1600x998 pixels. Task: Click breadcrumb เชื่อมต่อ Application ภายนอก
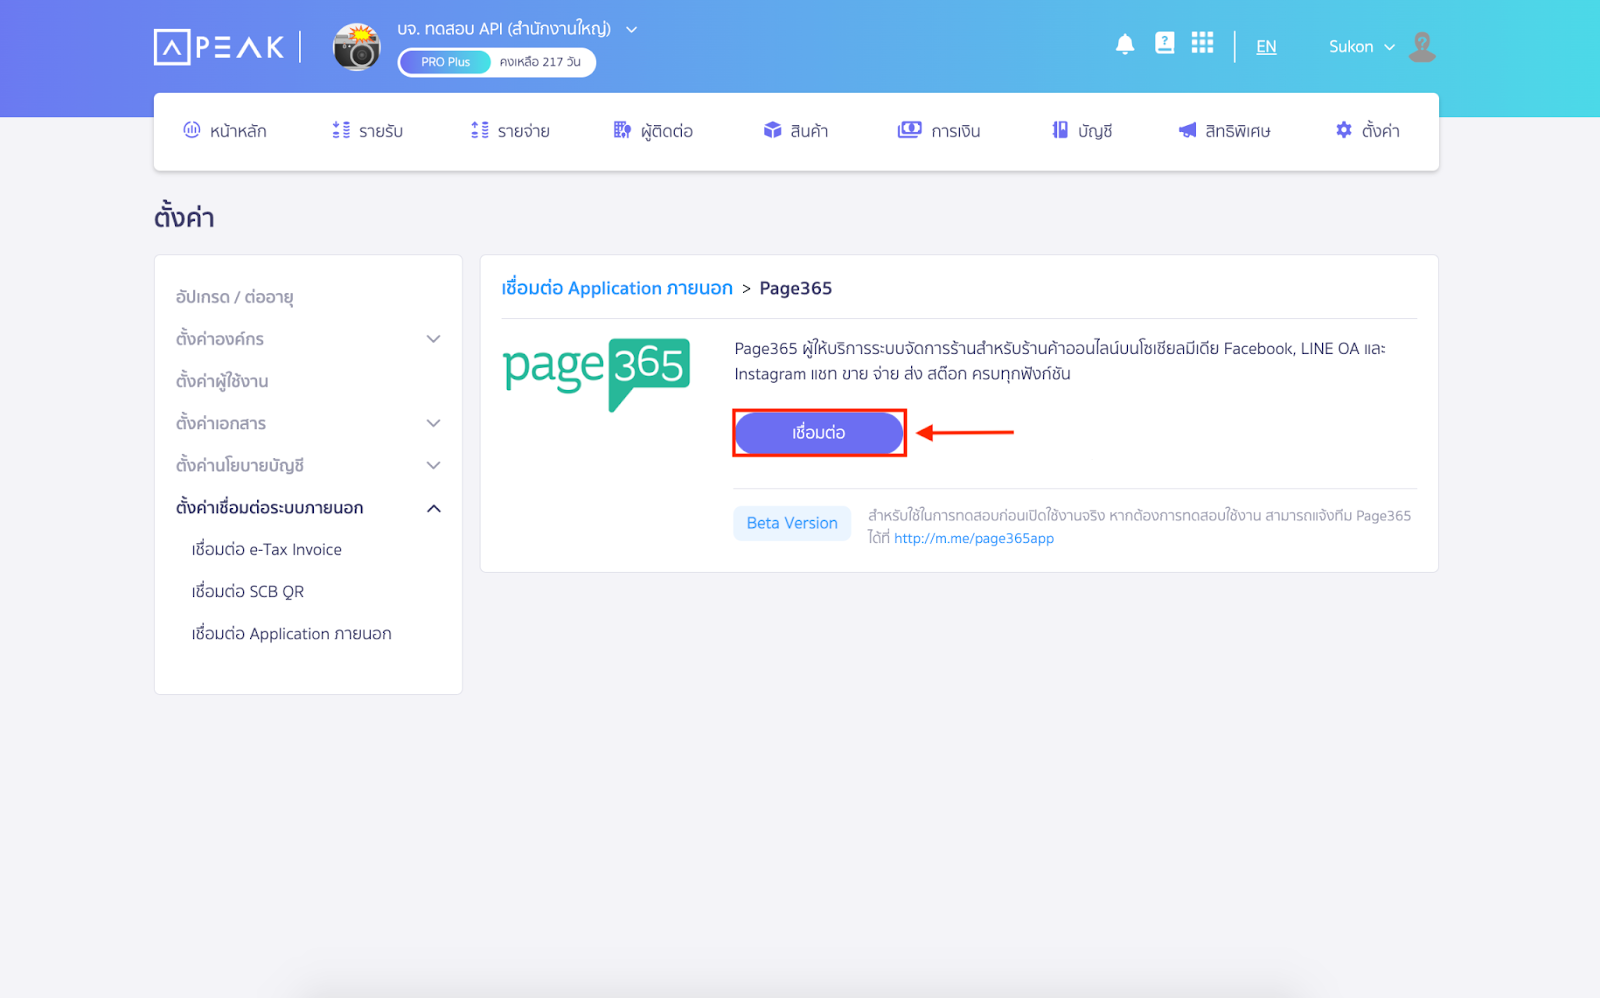617,288
